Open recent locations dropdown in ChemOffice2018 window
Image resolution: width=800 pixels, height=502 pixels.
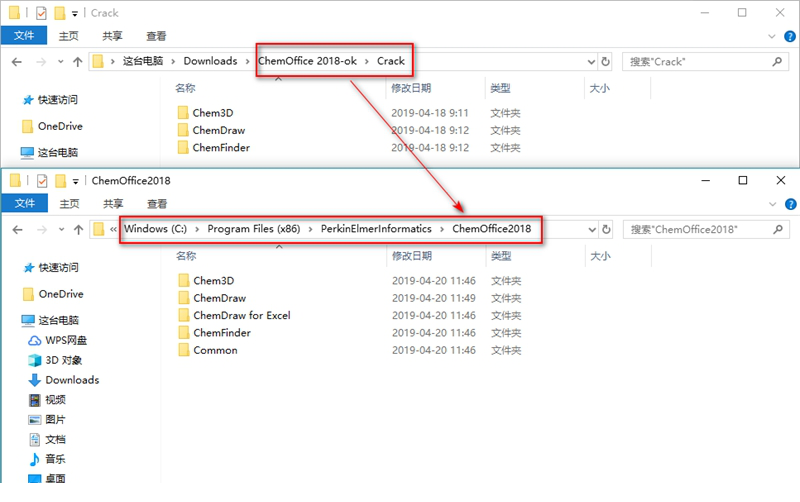click(61, 230)
